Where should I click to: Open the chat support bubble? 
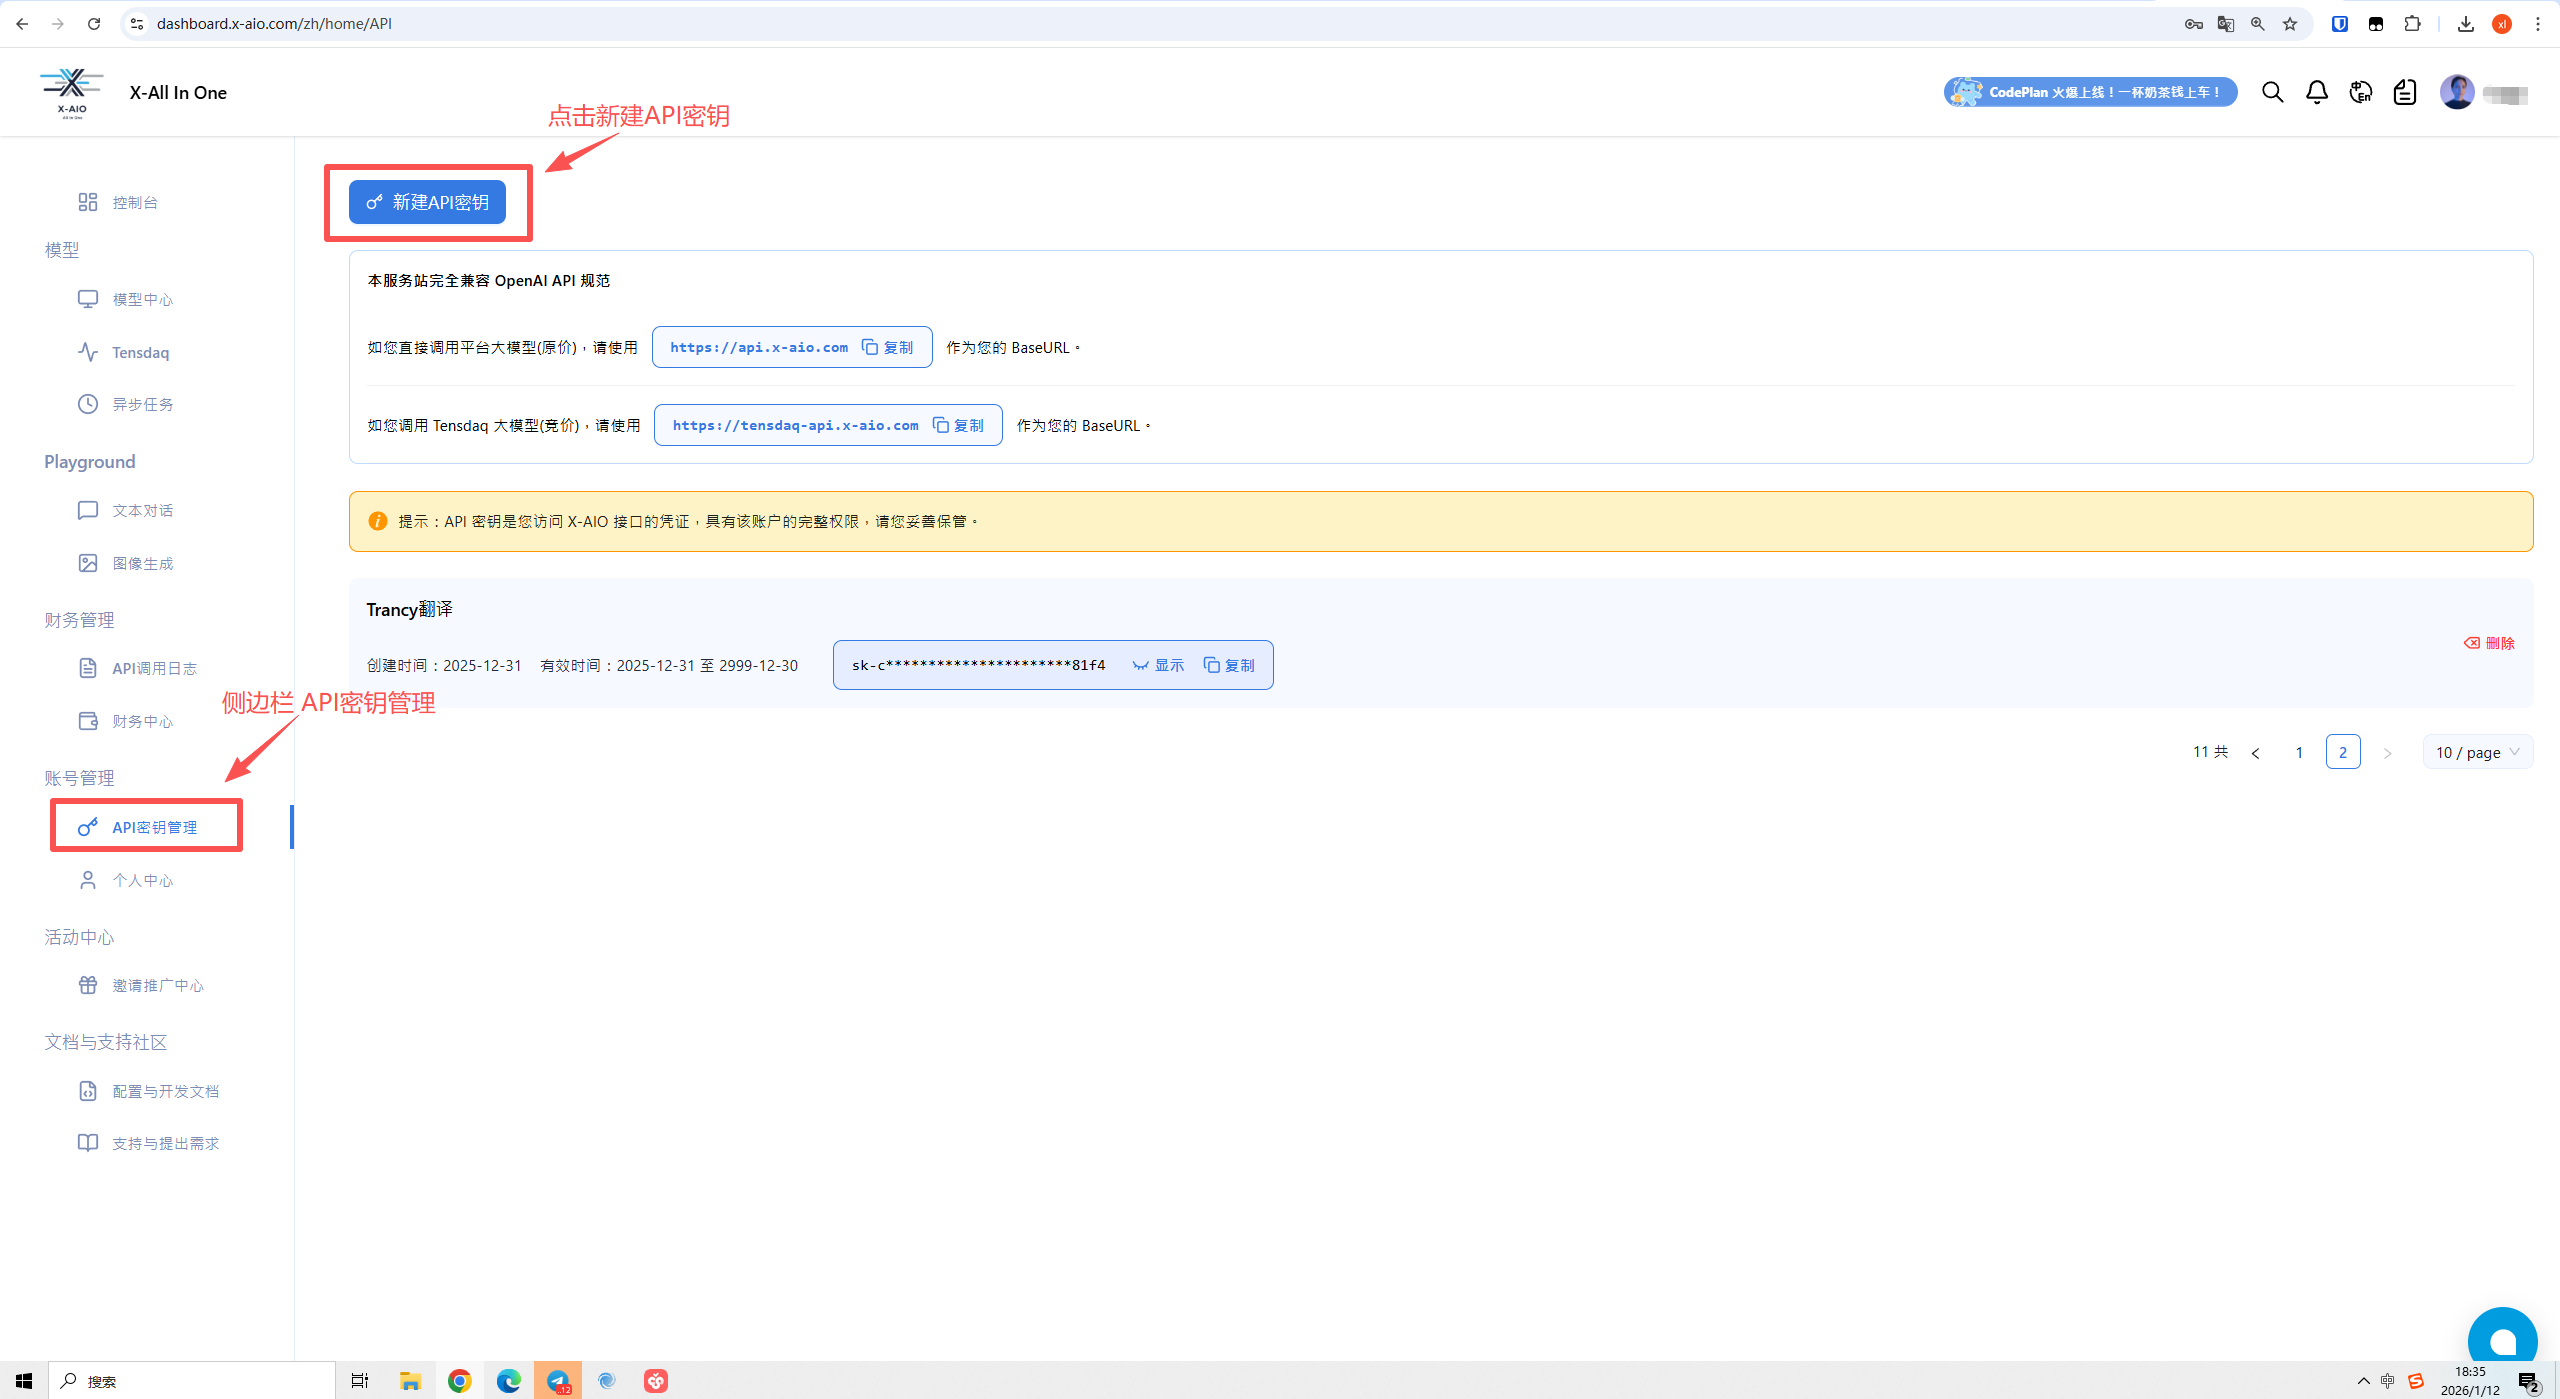pyautogui.click(x=2502, y=1340)
